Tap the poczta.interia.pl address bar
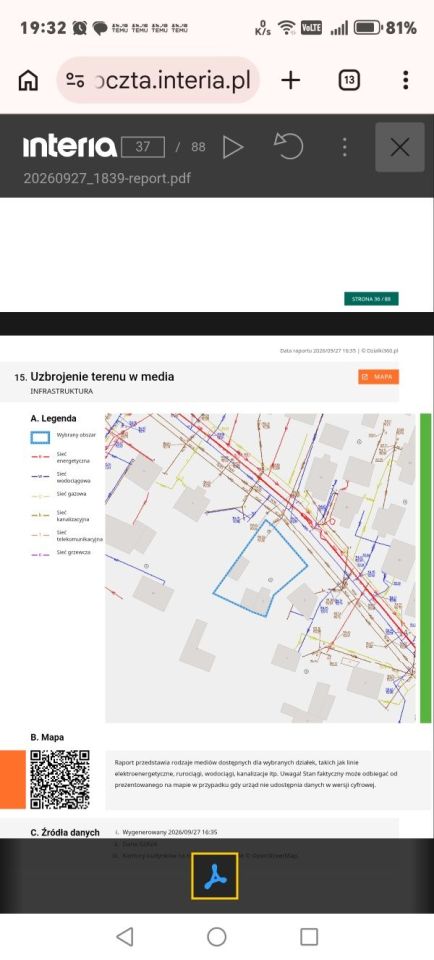 coord(159,80)
